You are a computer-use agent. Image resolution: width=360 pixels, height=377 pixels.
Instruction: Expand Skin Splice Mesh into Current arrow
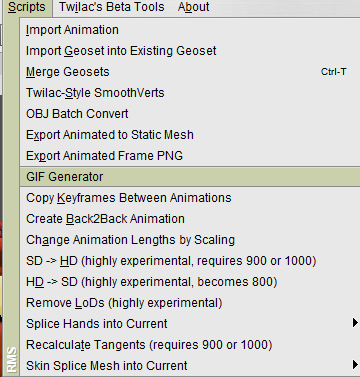click(355, 365)
